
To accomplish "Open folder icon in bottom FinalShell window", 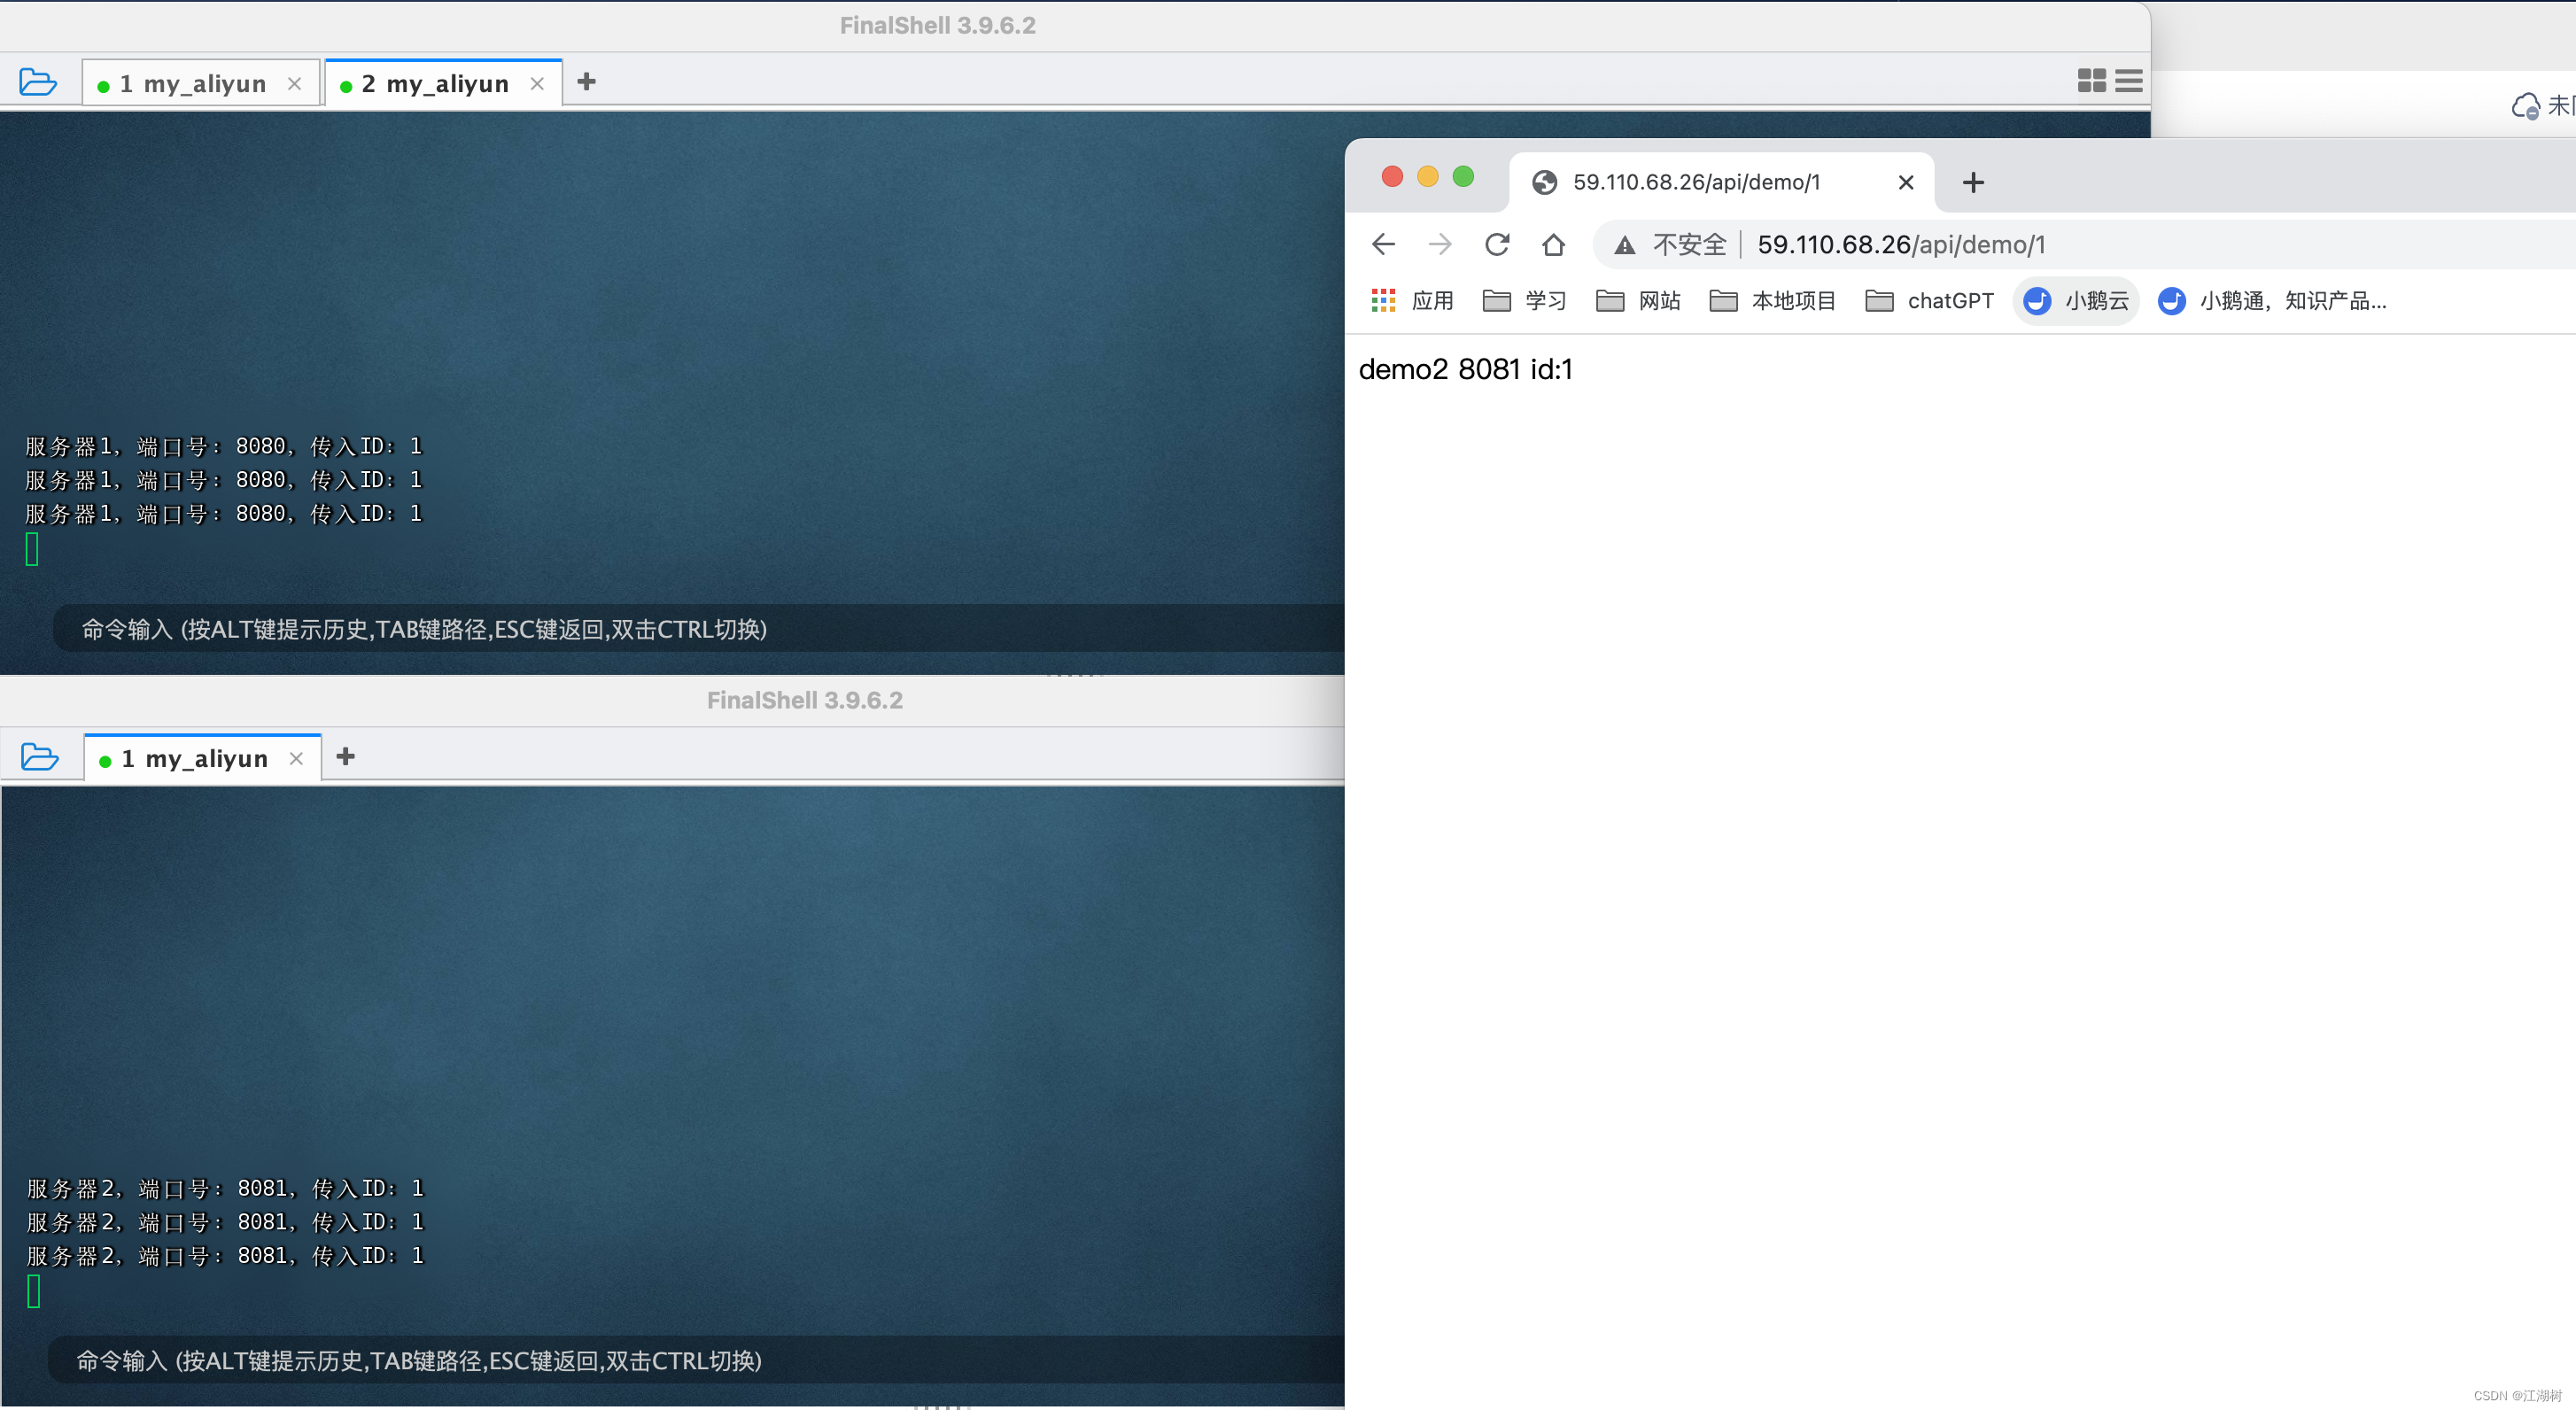I will pos(40,757).
